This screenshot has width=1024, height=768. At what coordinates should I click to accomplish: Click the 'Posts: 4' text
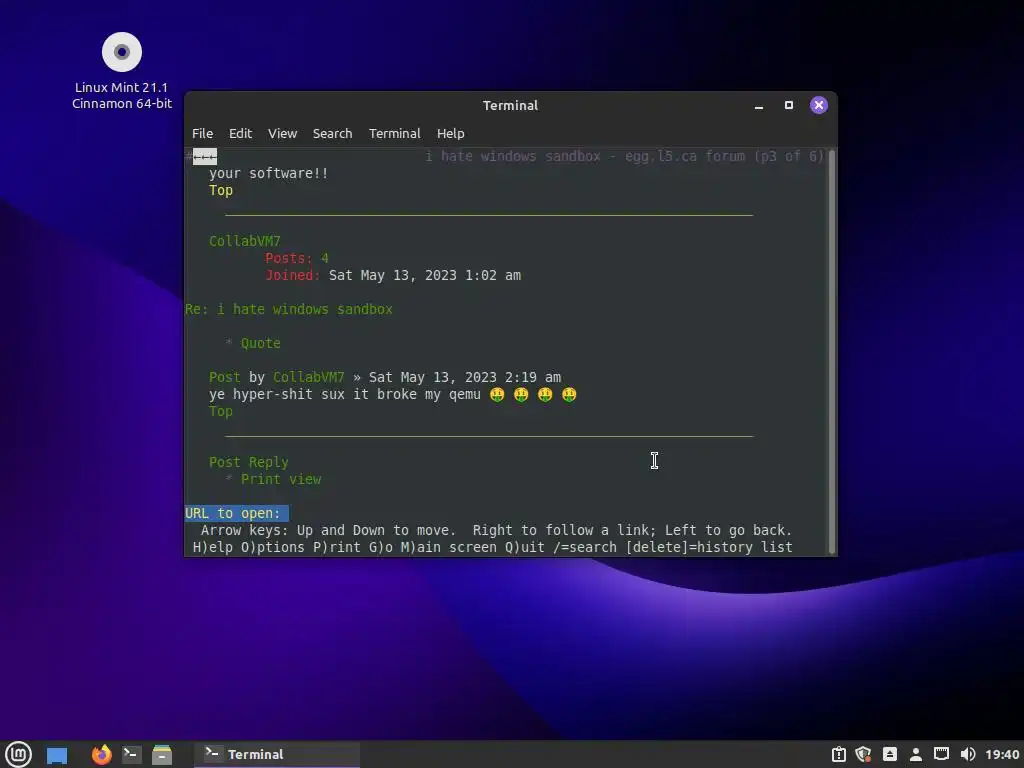tap(296, 258)
